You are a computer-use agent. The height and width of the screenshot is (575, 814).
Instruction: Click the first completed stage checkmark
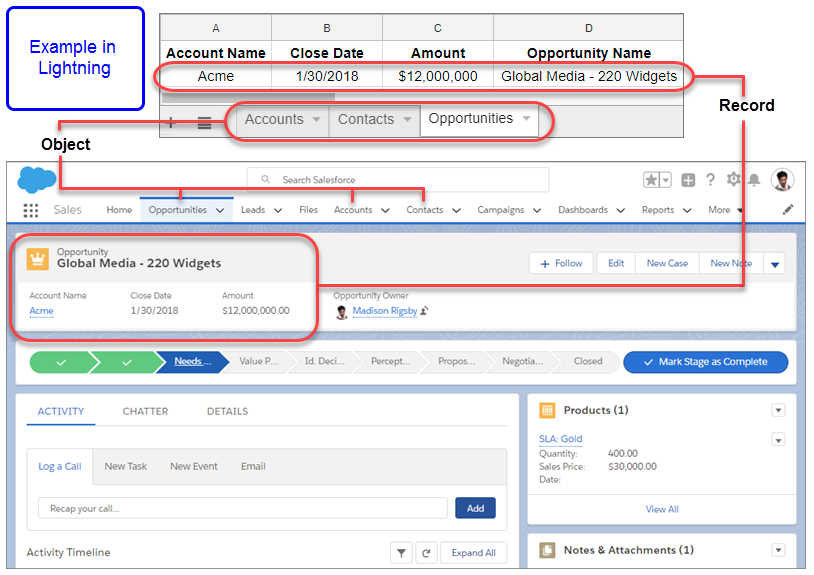pos(61,362)
